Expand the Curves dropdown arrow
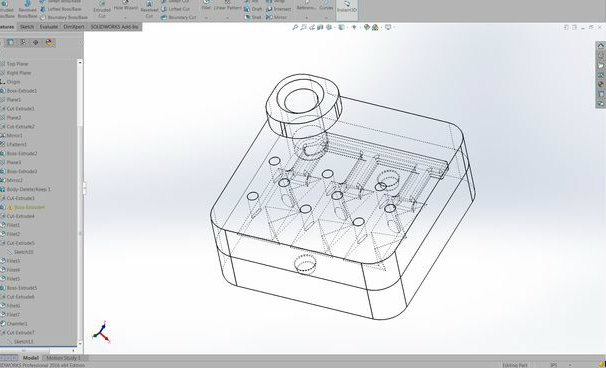Screen dimensions: 606x368 click(x=327, y=18)
